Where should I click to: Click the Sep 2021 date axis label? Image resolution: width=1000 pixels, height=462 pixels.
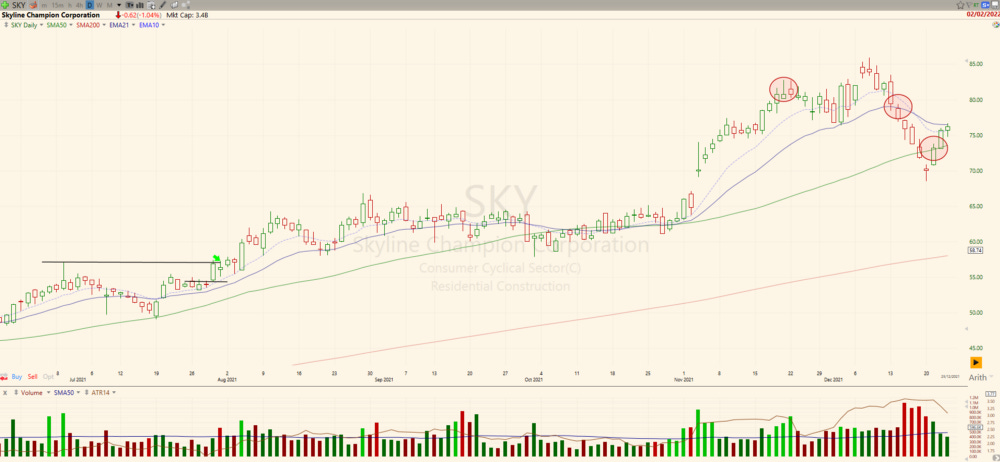click(x=383, y=380)
